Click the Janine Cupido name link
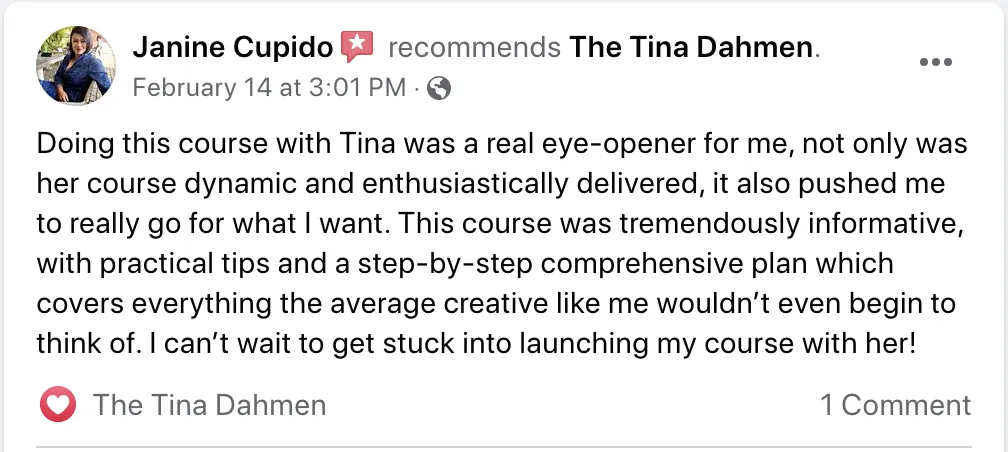This screenshot has width=1008, height=452. point(232,46)
